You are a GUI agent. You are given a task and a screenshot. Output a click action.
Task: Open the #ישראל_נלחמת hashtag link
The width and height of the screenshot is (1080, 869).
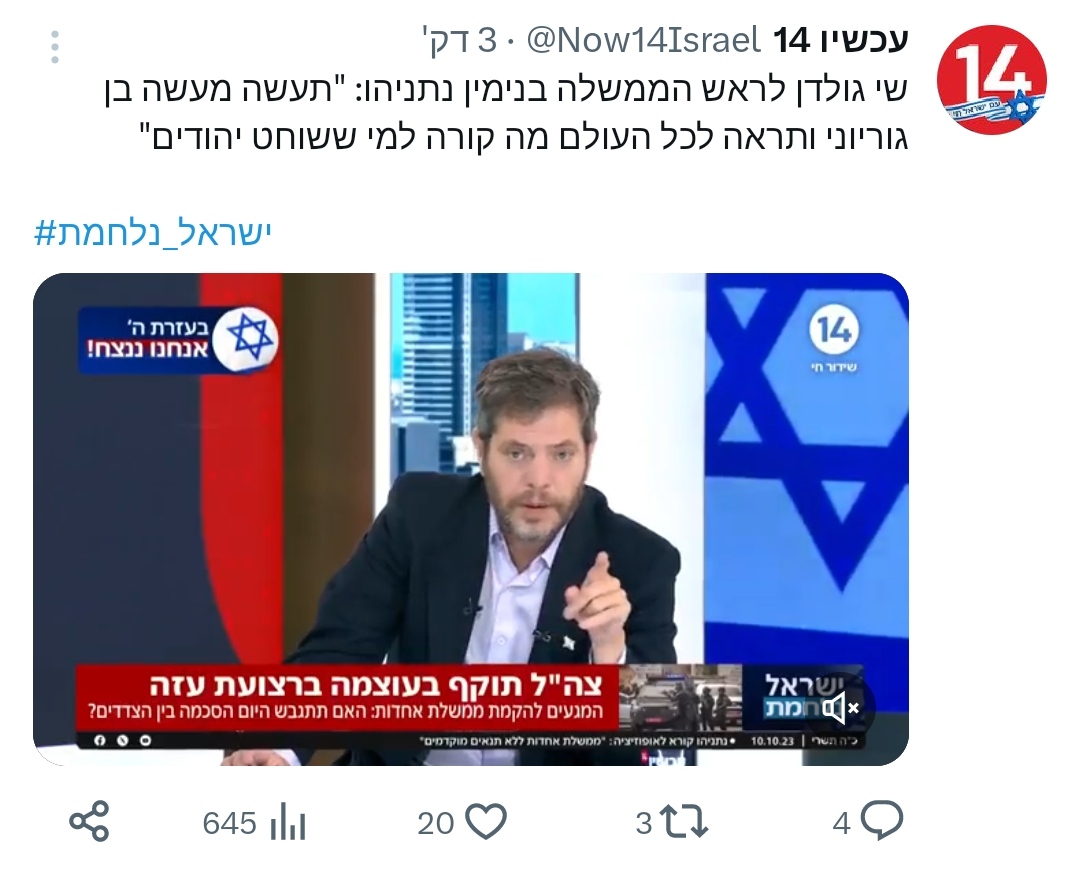pyautogui.click(x=153, y=234)
